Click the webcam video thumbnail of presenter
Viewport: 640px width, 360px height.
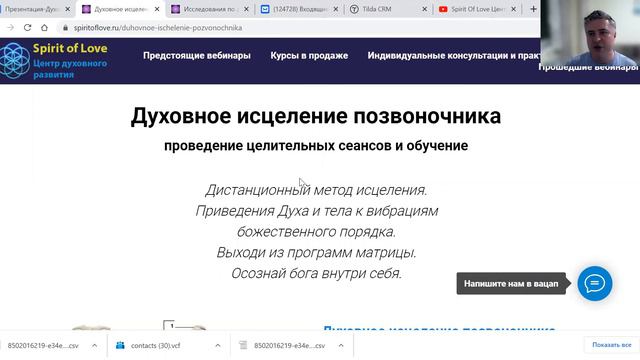[x=590, y=33]
